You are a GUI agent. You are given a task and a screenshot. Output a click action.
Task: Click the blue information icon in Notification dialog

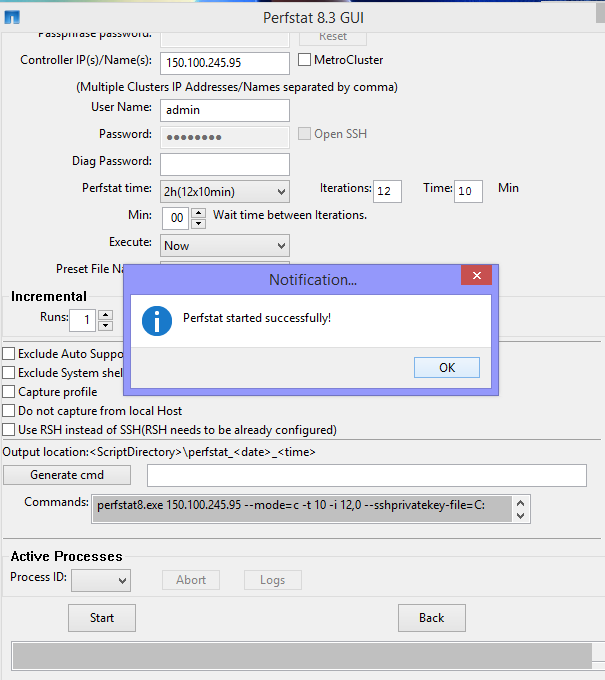tap(157, 321)
